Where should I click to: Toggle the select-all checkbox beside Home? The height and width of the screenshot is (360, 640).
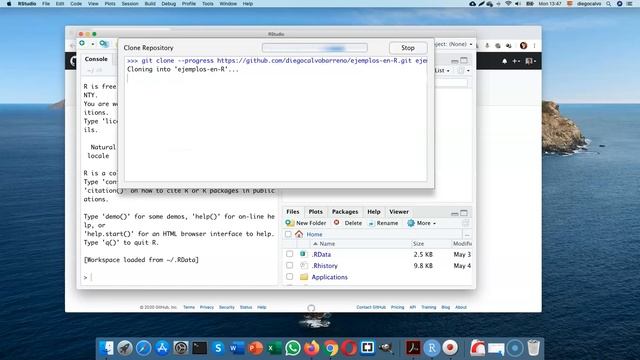click(288, 234)
